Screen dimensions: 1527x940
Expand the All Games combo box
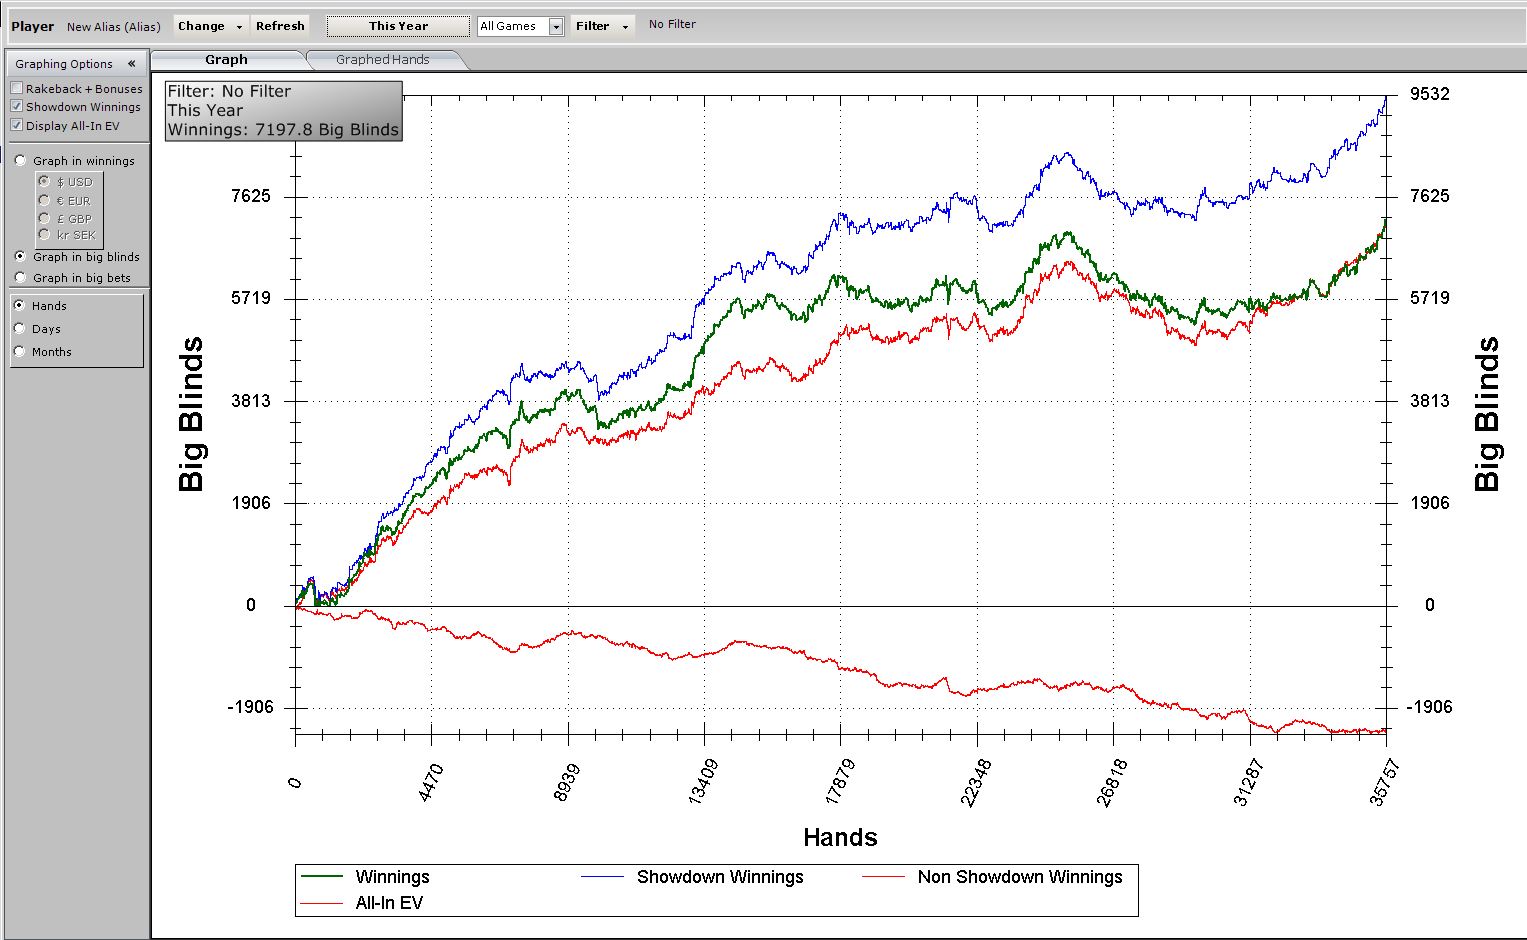(555, 27)
